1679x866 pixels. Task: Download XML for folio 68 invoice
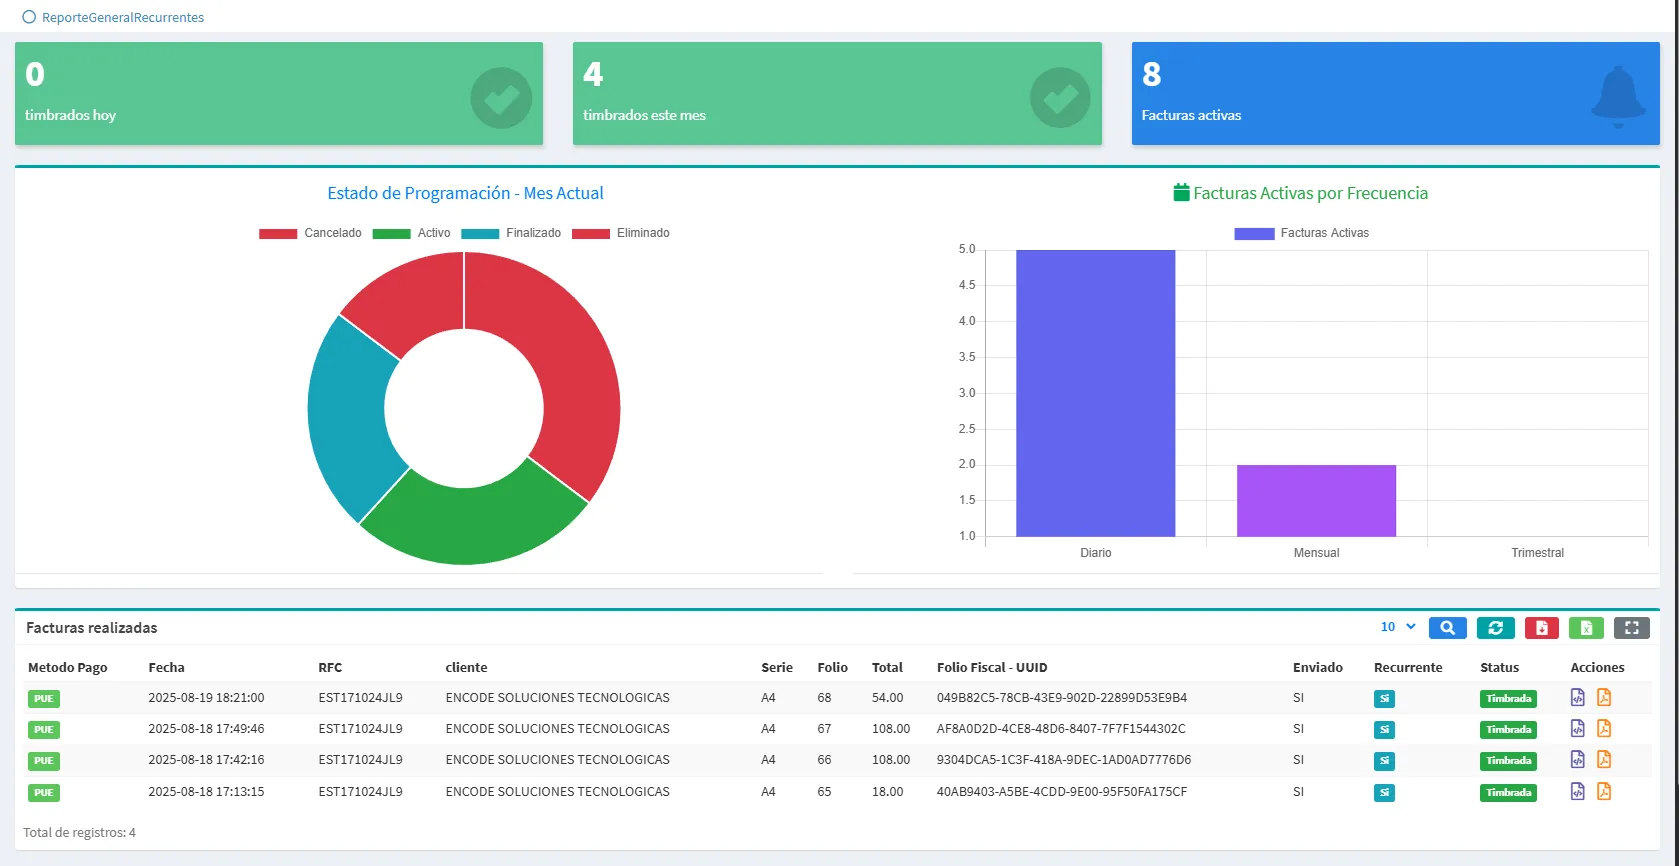1578,697
